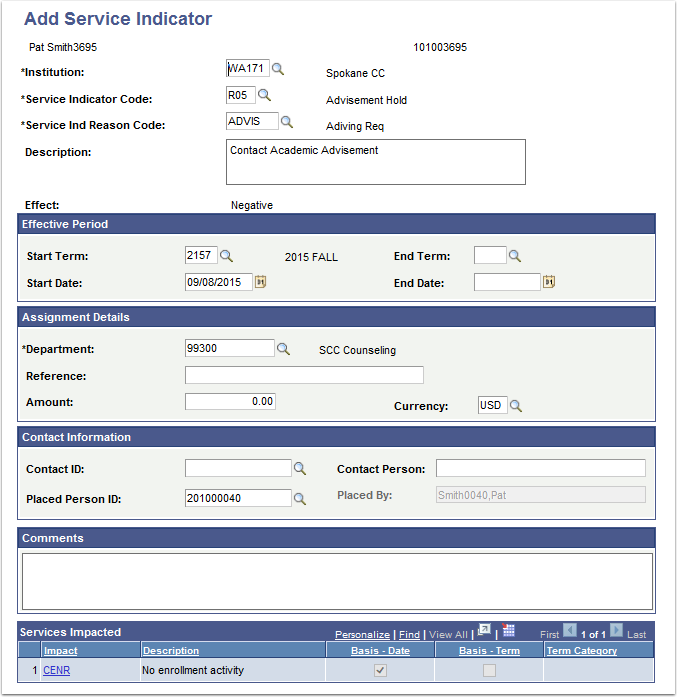
Task: Open Service Indicator Code lookup
Action: pos(264,95)
